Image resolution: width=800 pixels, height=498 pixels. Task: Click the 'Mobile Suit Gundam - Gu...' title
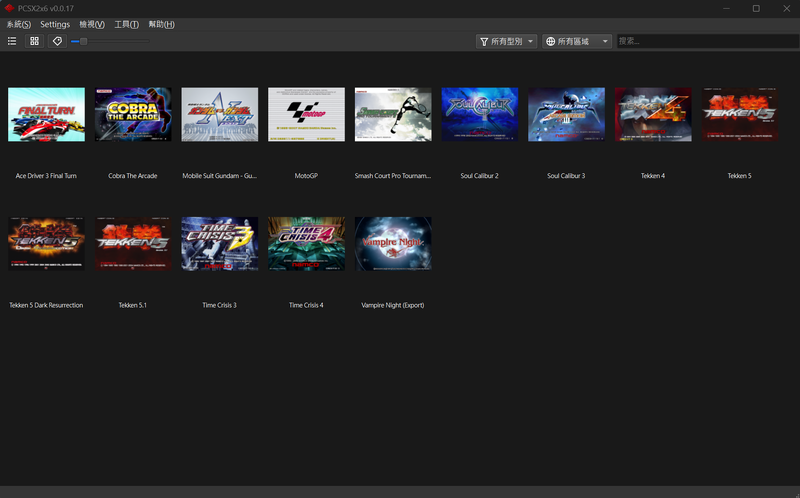click(219, 176)
